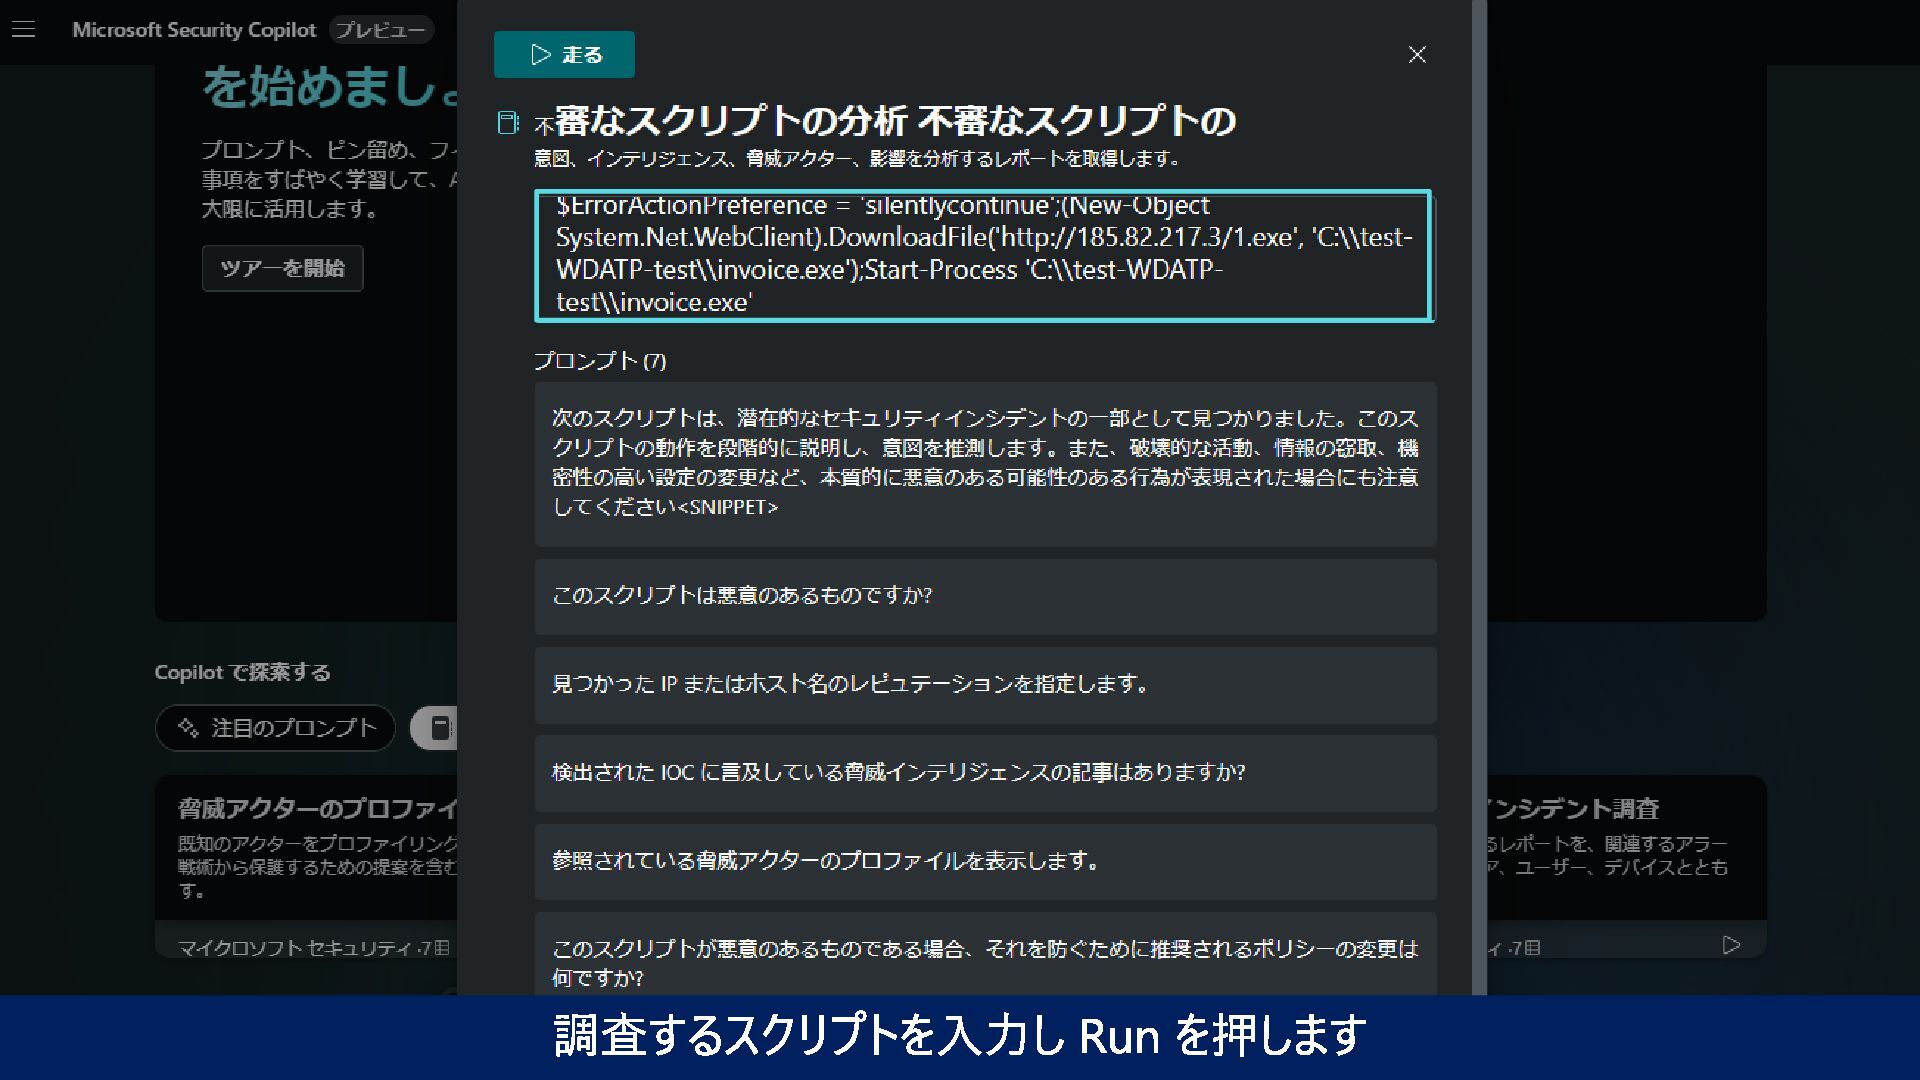Select the first prompt about script security incident
The width and height of the screenshot is (1920, 1080).
coord(985,463)
